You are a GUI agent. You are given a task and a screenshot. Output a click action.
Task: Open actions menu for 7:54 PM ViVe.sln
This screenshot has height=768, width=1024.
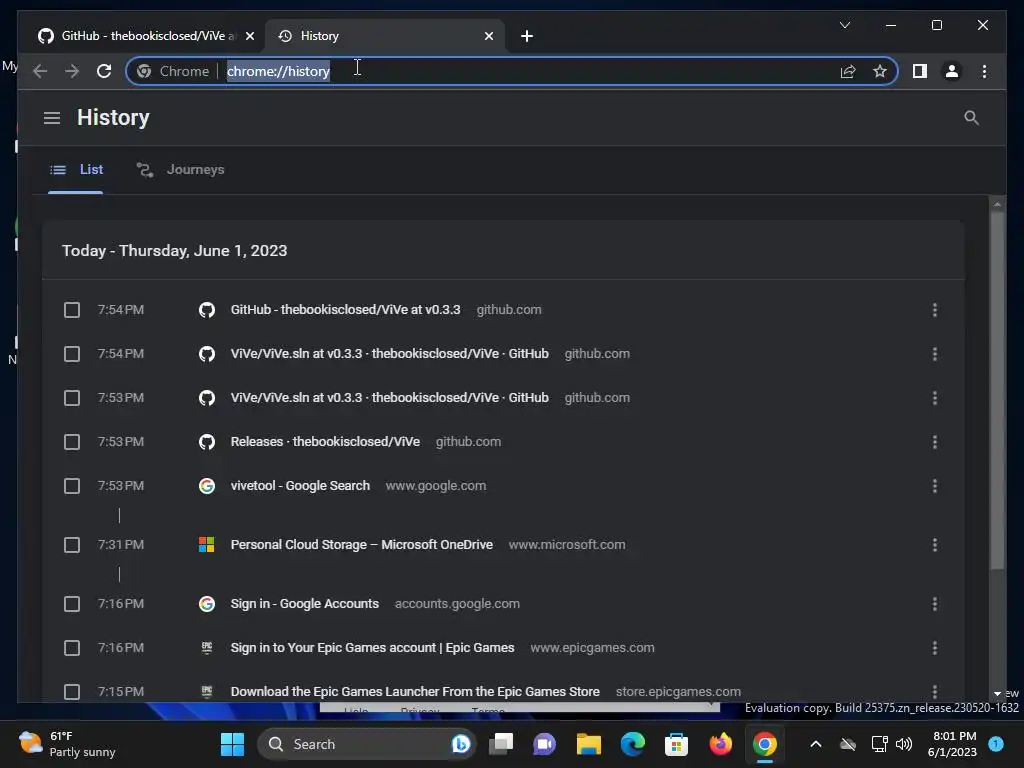[x=935, y=354]
